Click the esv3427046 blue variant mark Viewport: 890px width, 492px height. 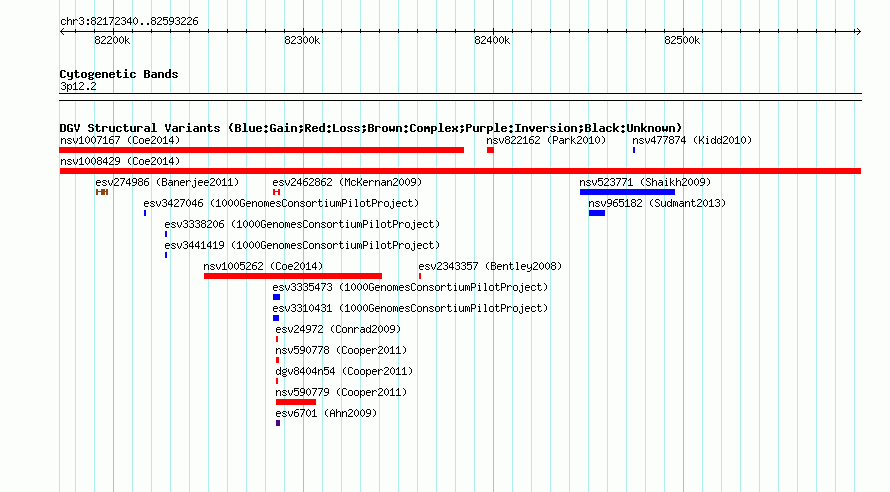tap(145, 213)
